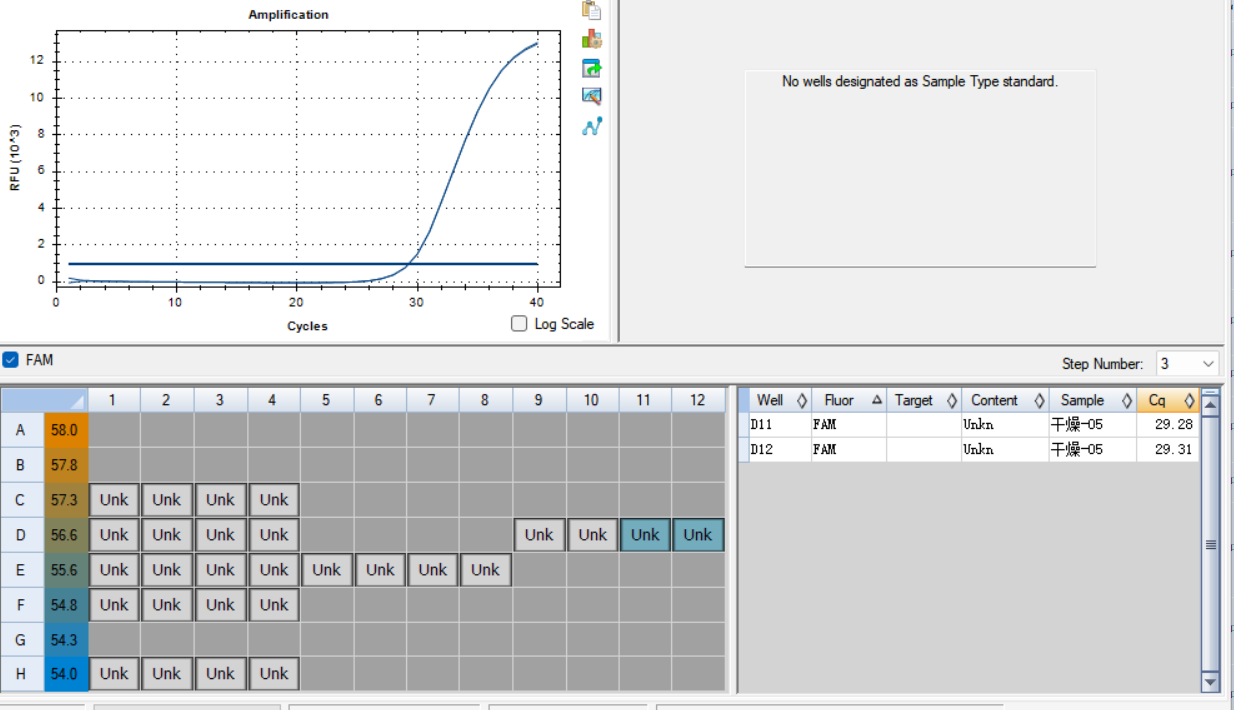Click the 58.0 temperature cell

click(x=66, y=431)
